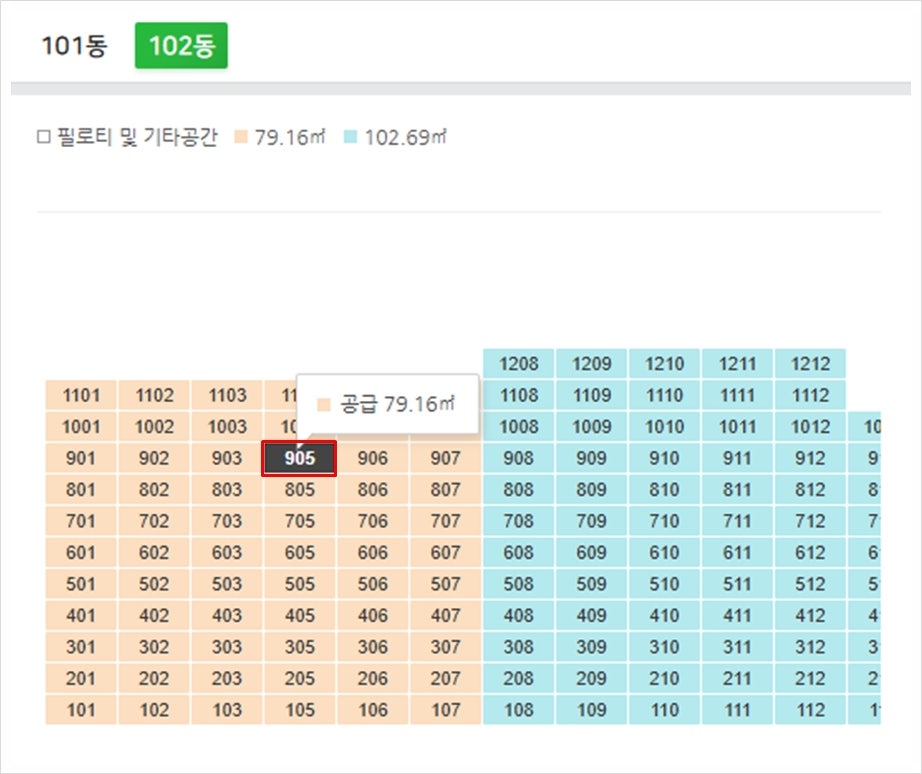Pick unit 607

click(x=445, y=552)
